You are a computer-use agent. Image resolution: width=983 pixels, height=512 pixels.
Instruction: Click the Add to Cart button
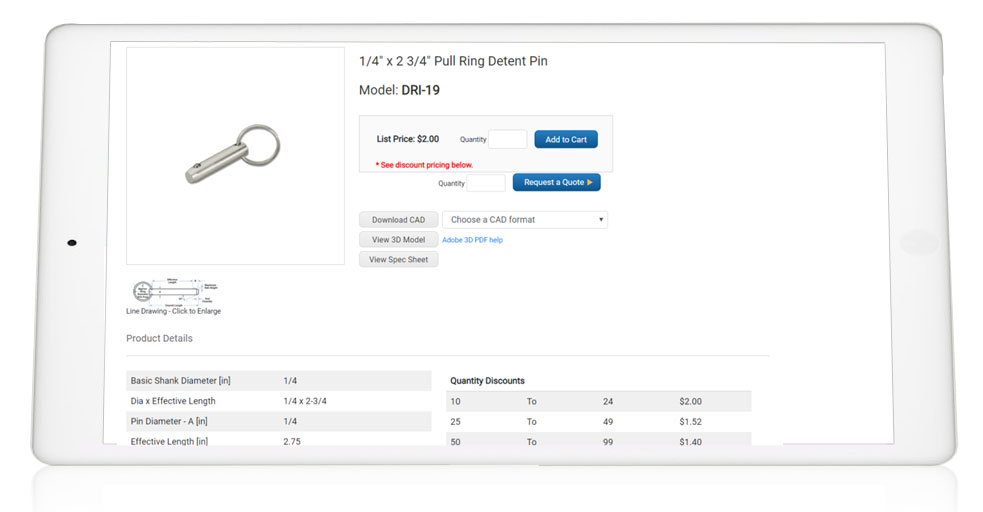565,139
